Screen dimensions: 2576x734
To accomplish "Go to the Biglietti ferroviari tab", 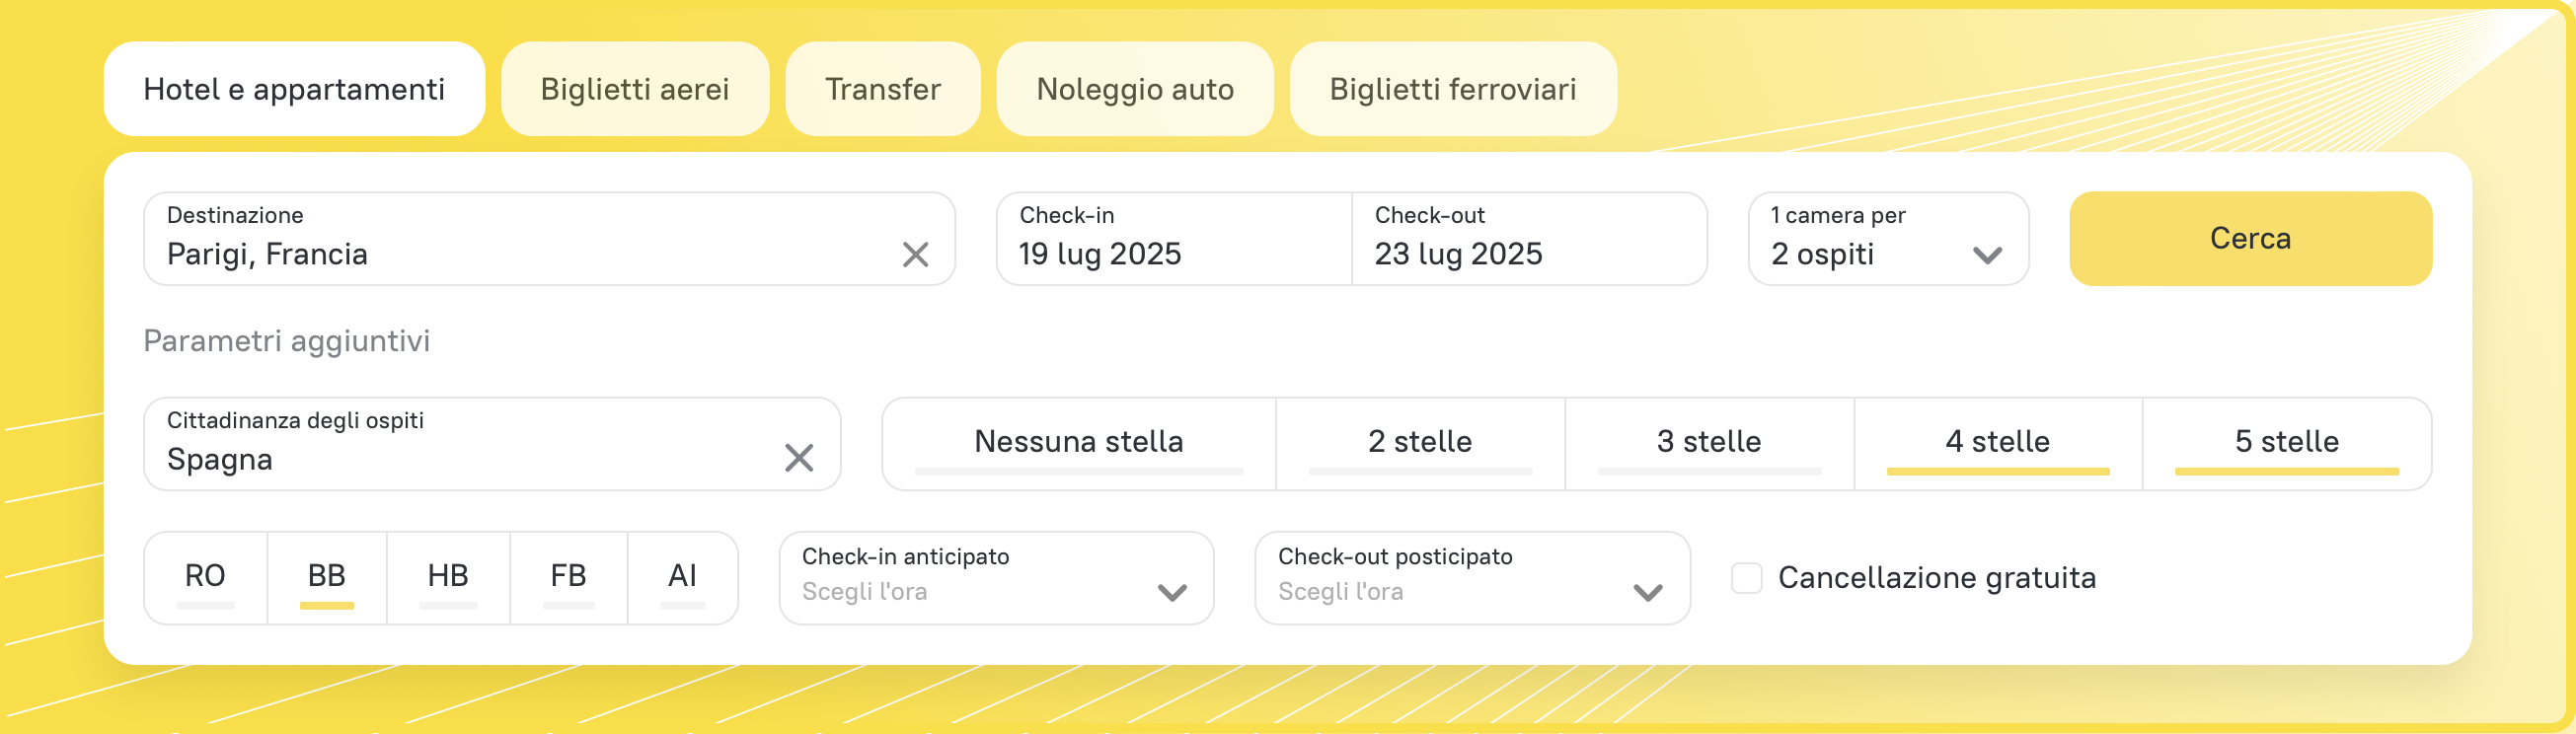I will pyautogui.click(x=1452, y=89).
